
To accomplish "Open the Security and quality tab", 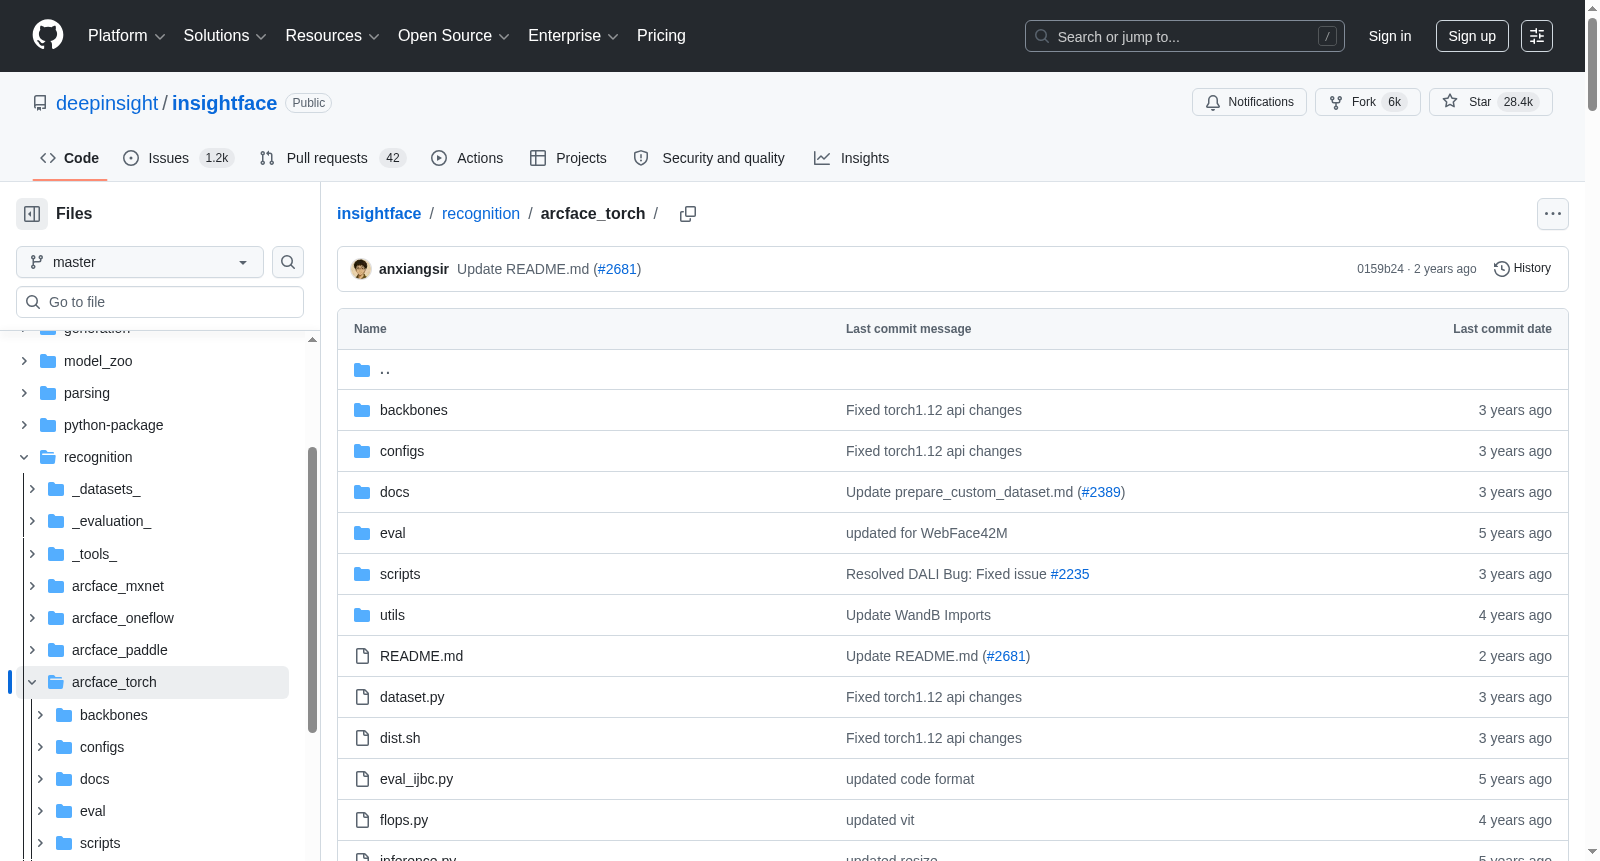I will (x=709, y=158).
